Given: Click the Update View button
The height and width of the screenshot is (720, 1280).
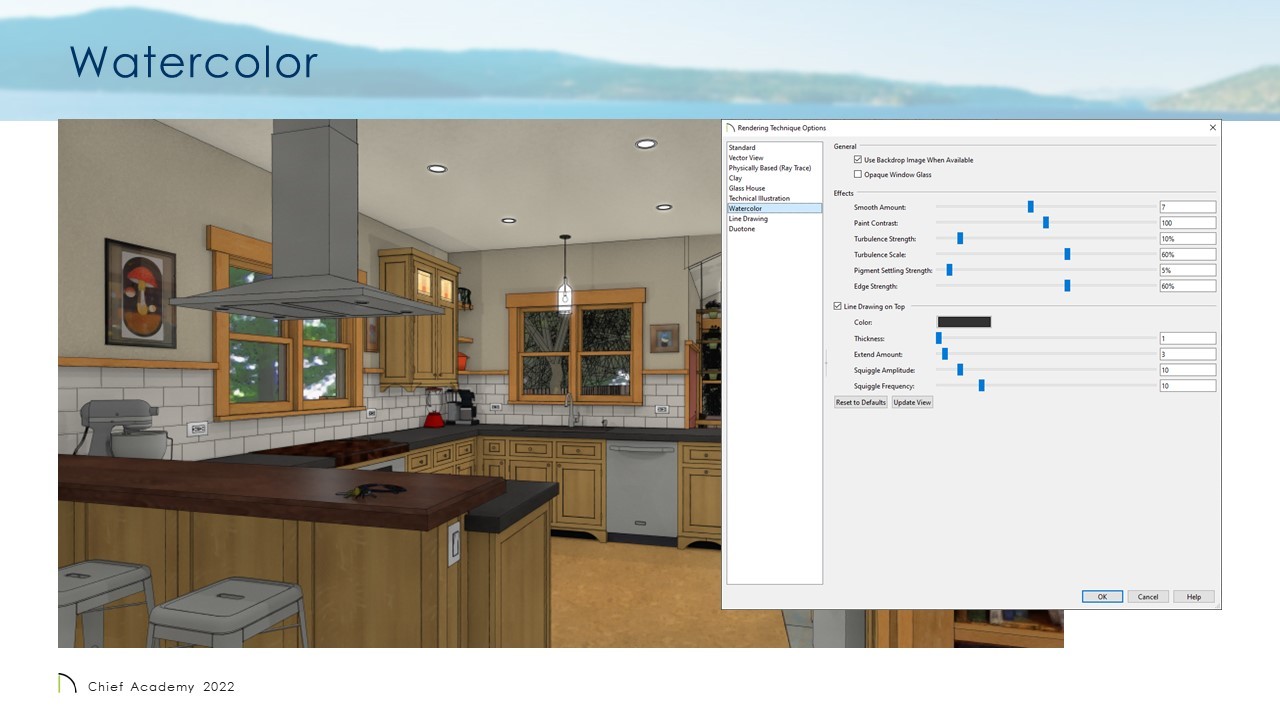Looking at the screenshot, I should [912, 402].
